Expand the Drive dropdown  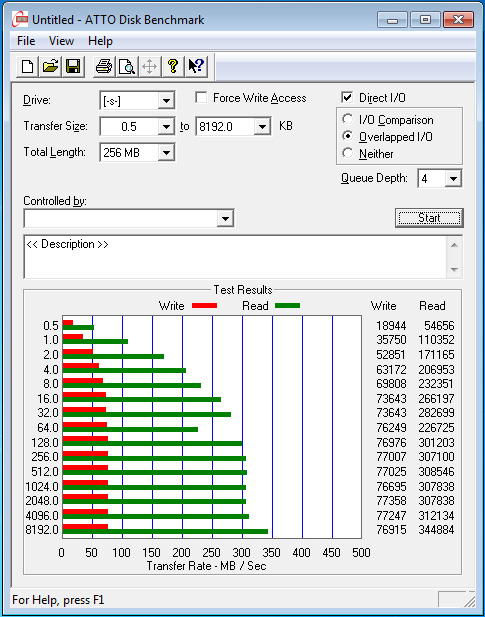point(166,101)
